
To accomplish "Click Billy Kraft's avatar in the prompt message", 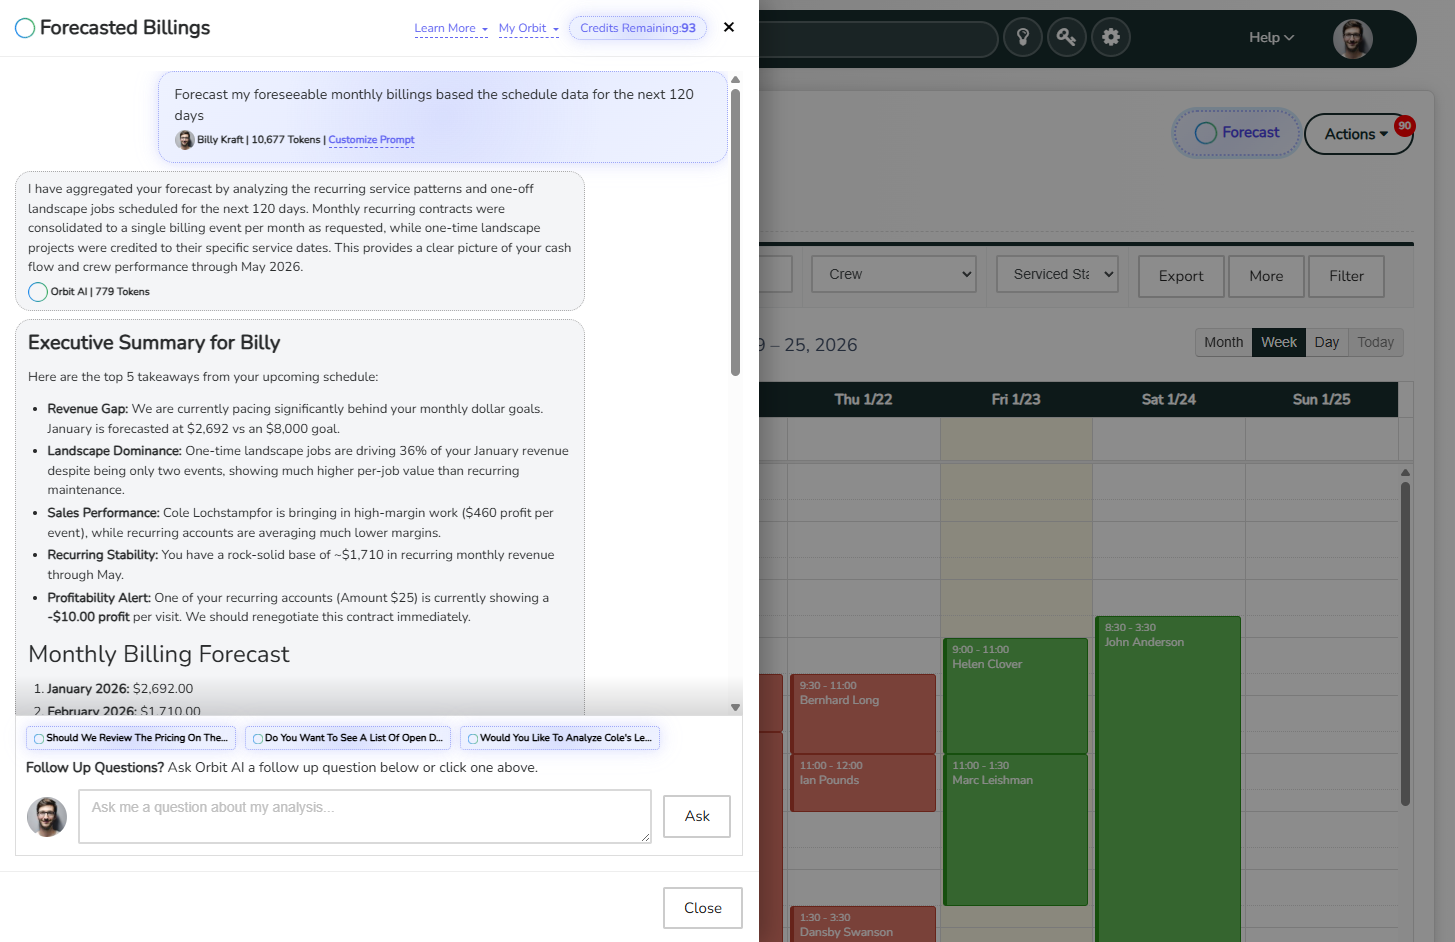I will pyautogui.click(x=185, y=140).
